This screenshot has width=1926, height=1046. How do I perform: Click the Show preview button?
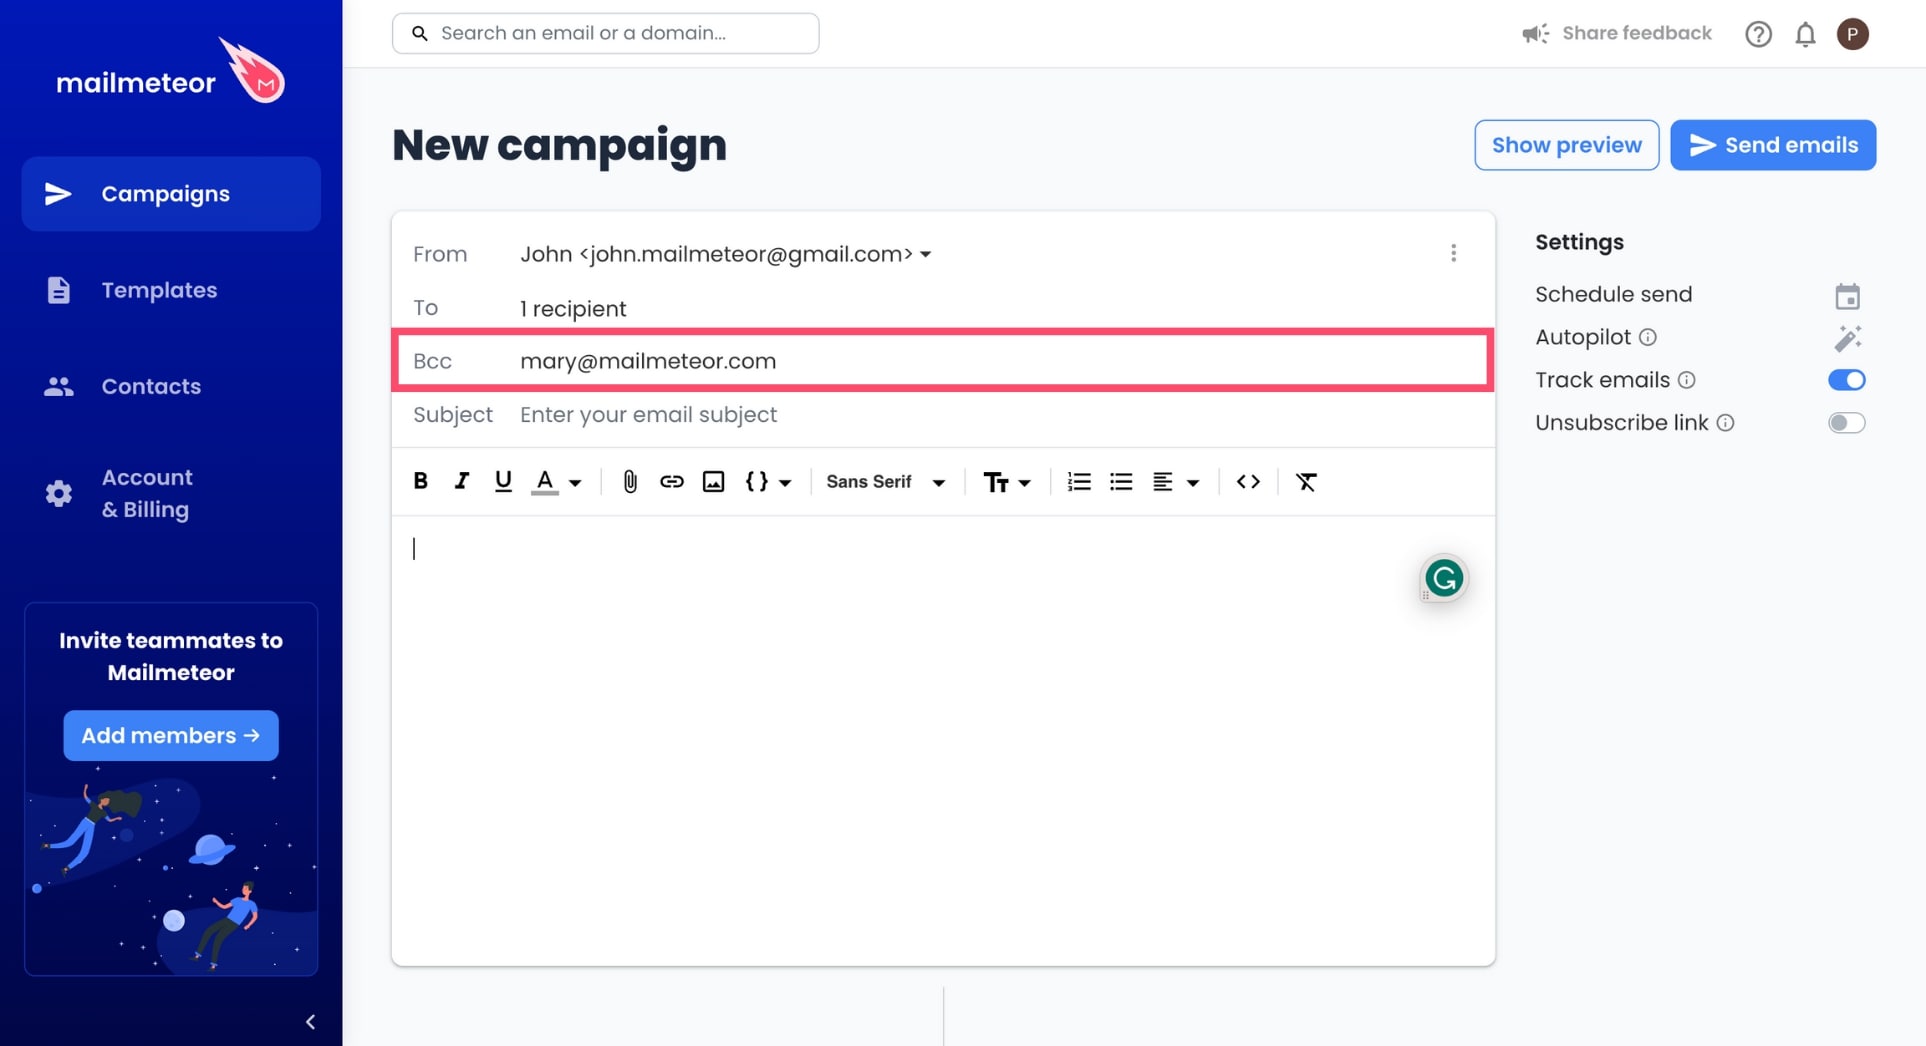(x=1566, y=145)
